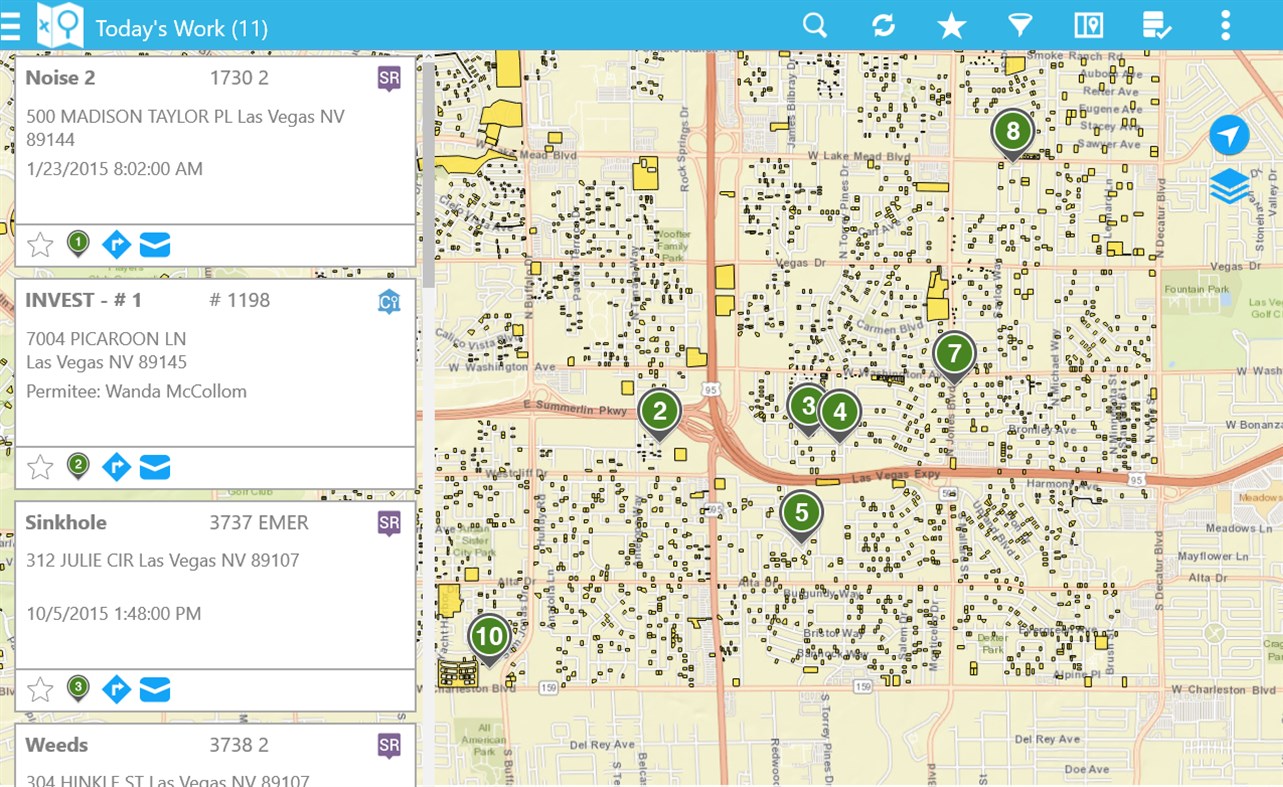The image size is (1283, 787).
Task: Toggle the split map panel view
Action: tap(1088, 25)
